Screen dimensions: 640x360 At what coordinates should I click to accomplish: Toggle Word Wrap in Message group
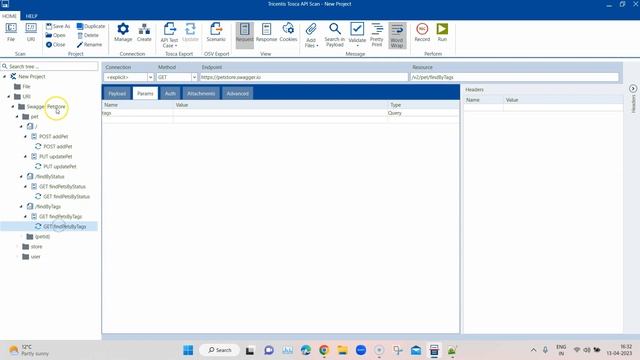397,35
